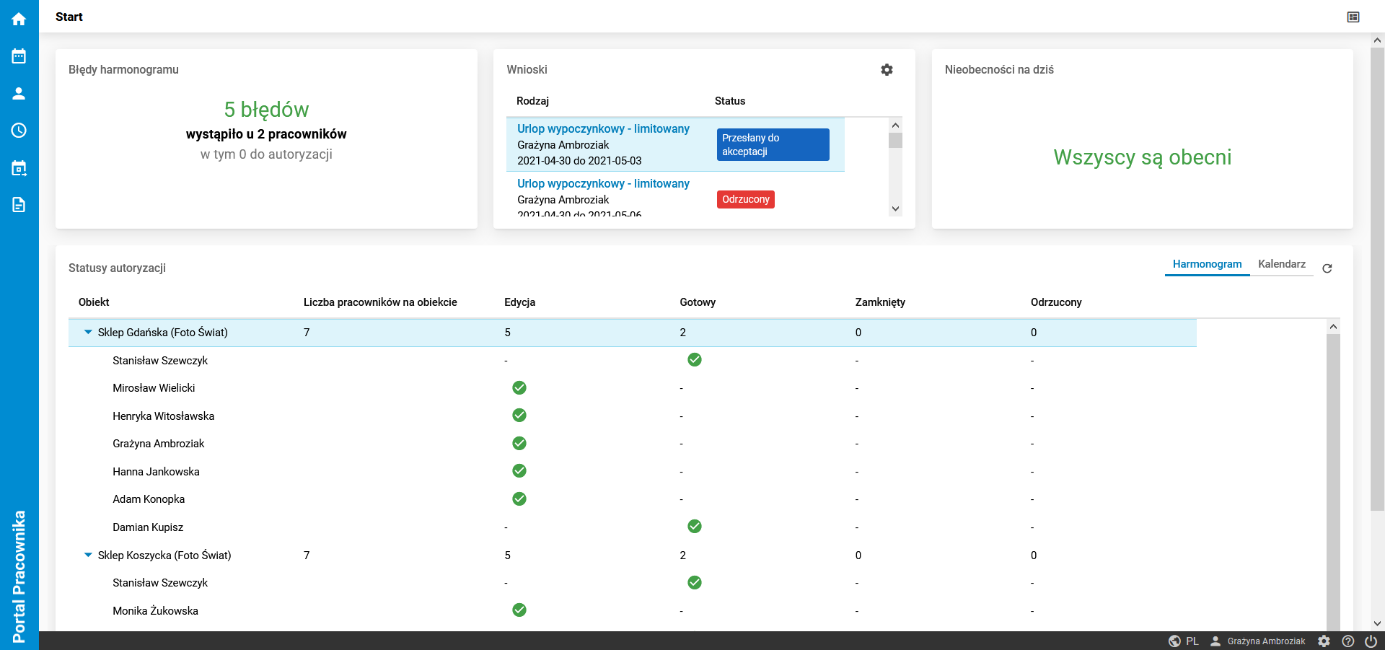
Task: Click the Wnioski list scroll up arrow
Action: pyautogui.click(x=895, y=125)
